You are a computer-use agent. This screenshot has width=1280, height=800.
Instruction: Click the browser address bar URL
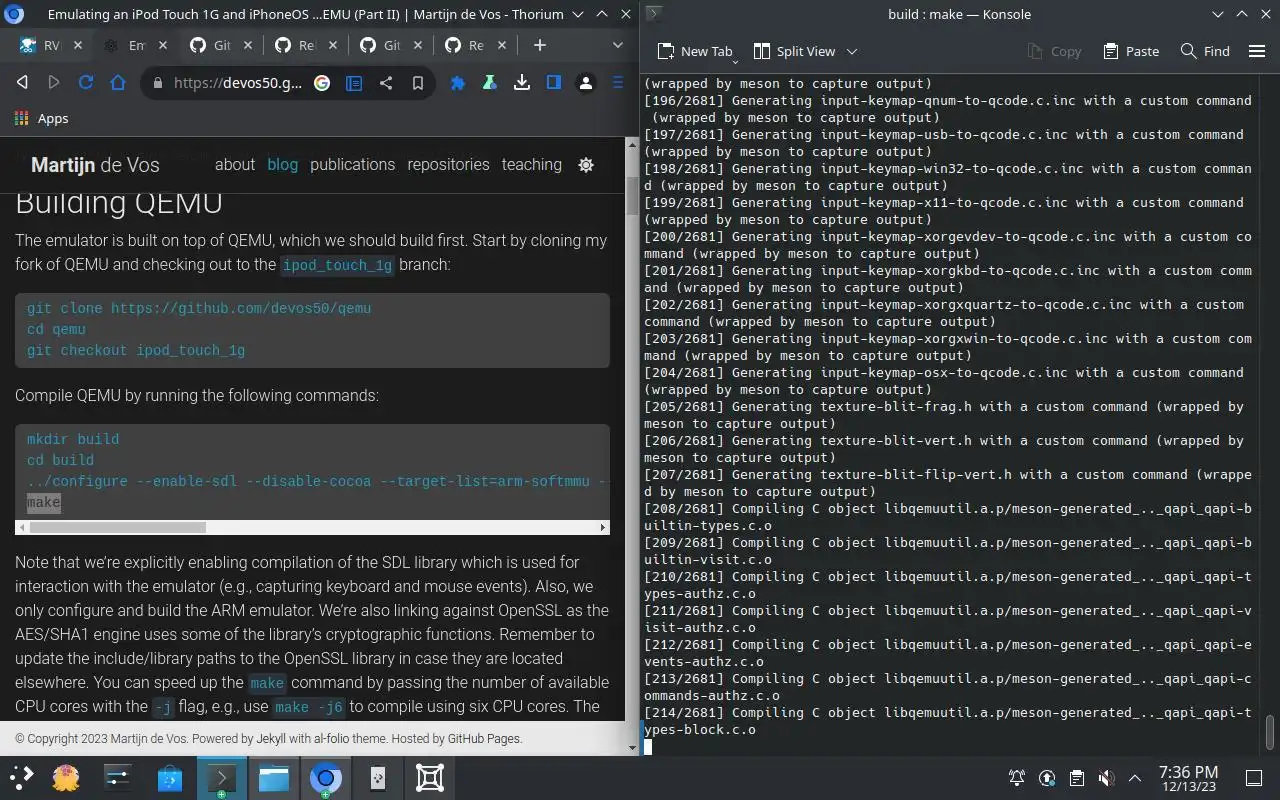coord(238,83)
